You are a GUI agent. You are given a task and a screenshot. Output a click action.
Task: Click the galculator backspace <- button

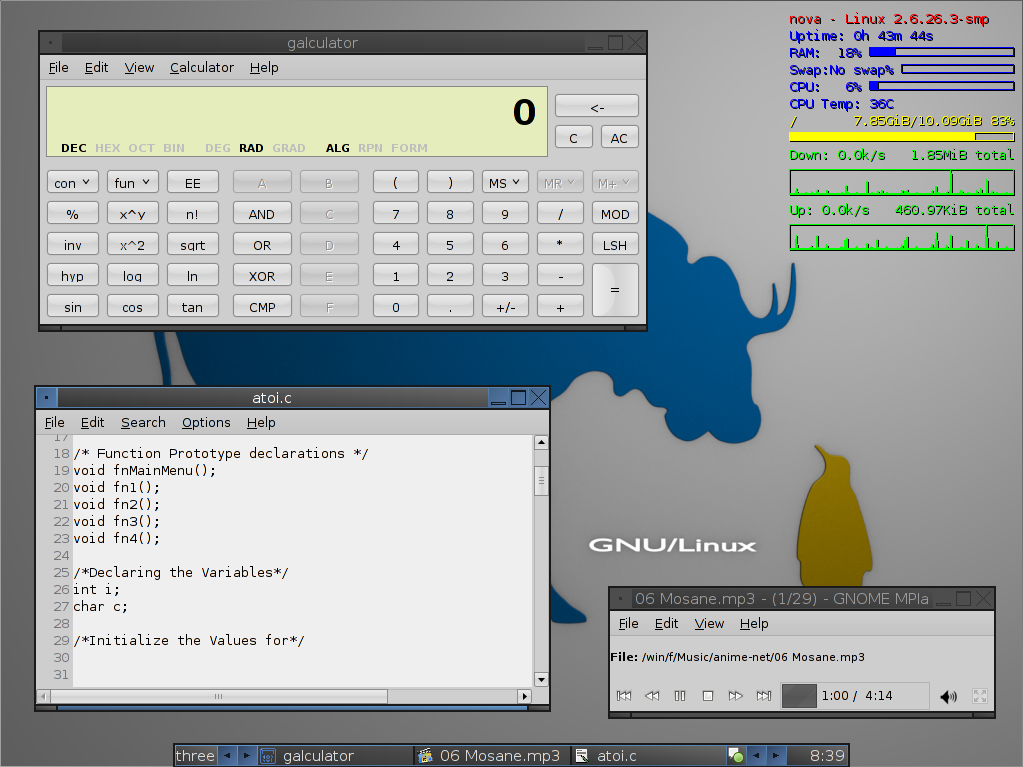[597, 106]
